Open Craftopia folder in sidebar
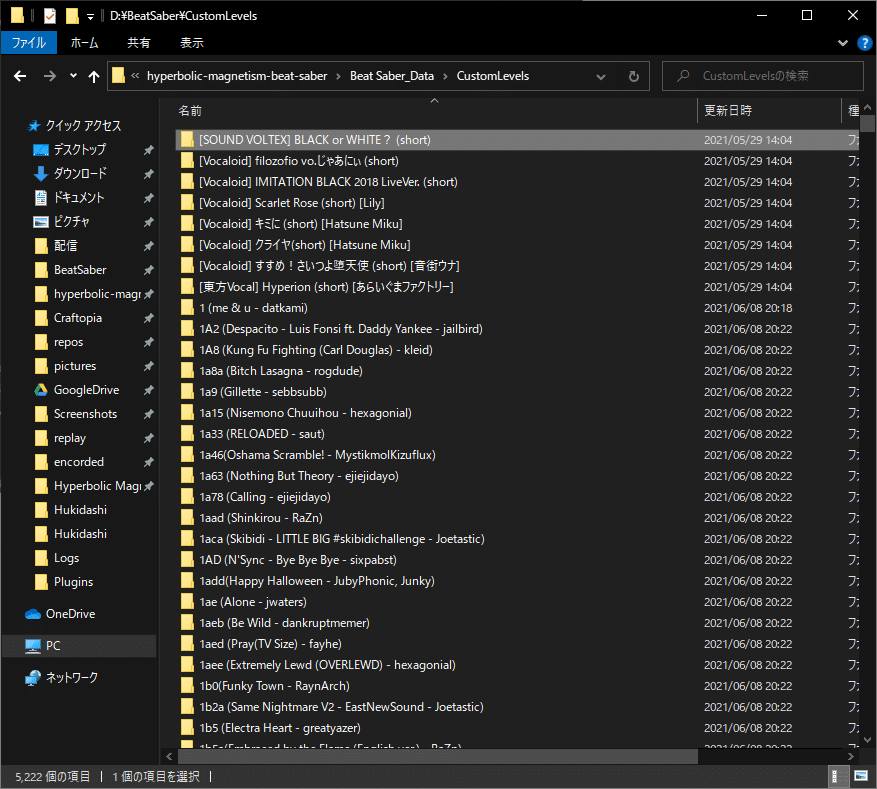Viewport: 877px width, 789px height. [x=78, y=318]
